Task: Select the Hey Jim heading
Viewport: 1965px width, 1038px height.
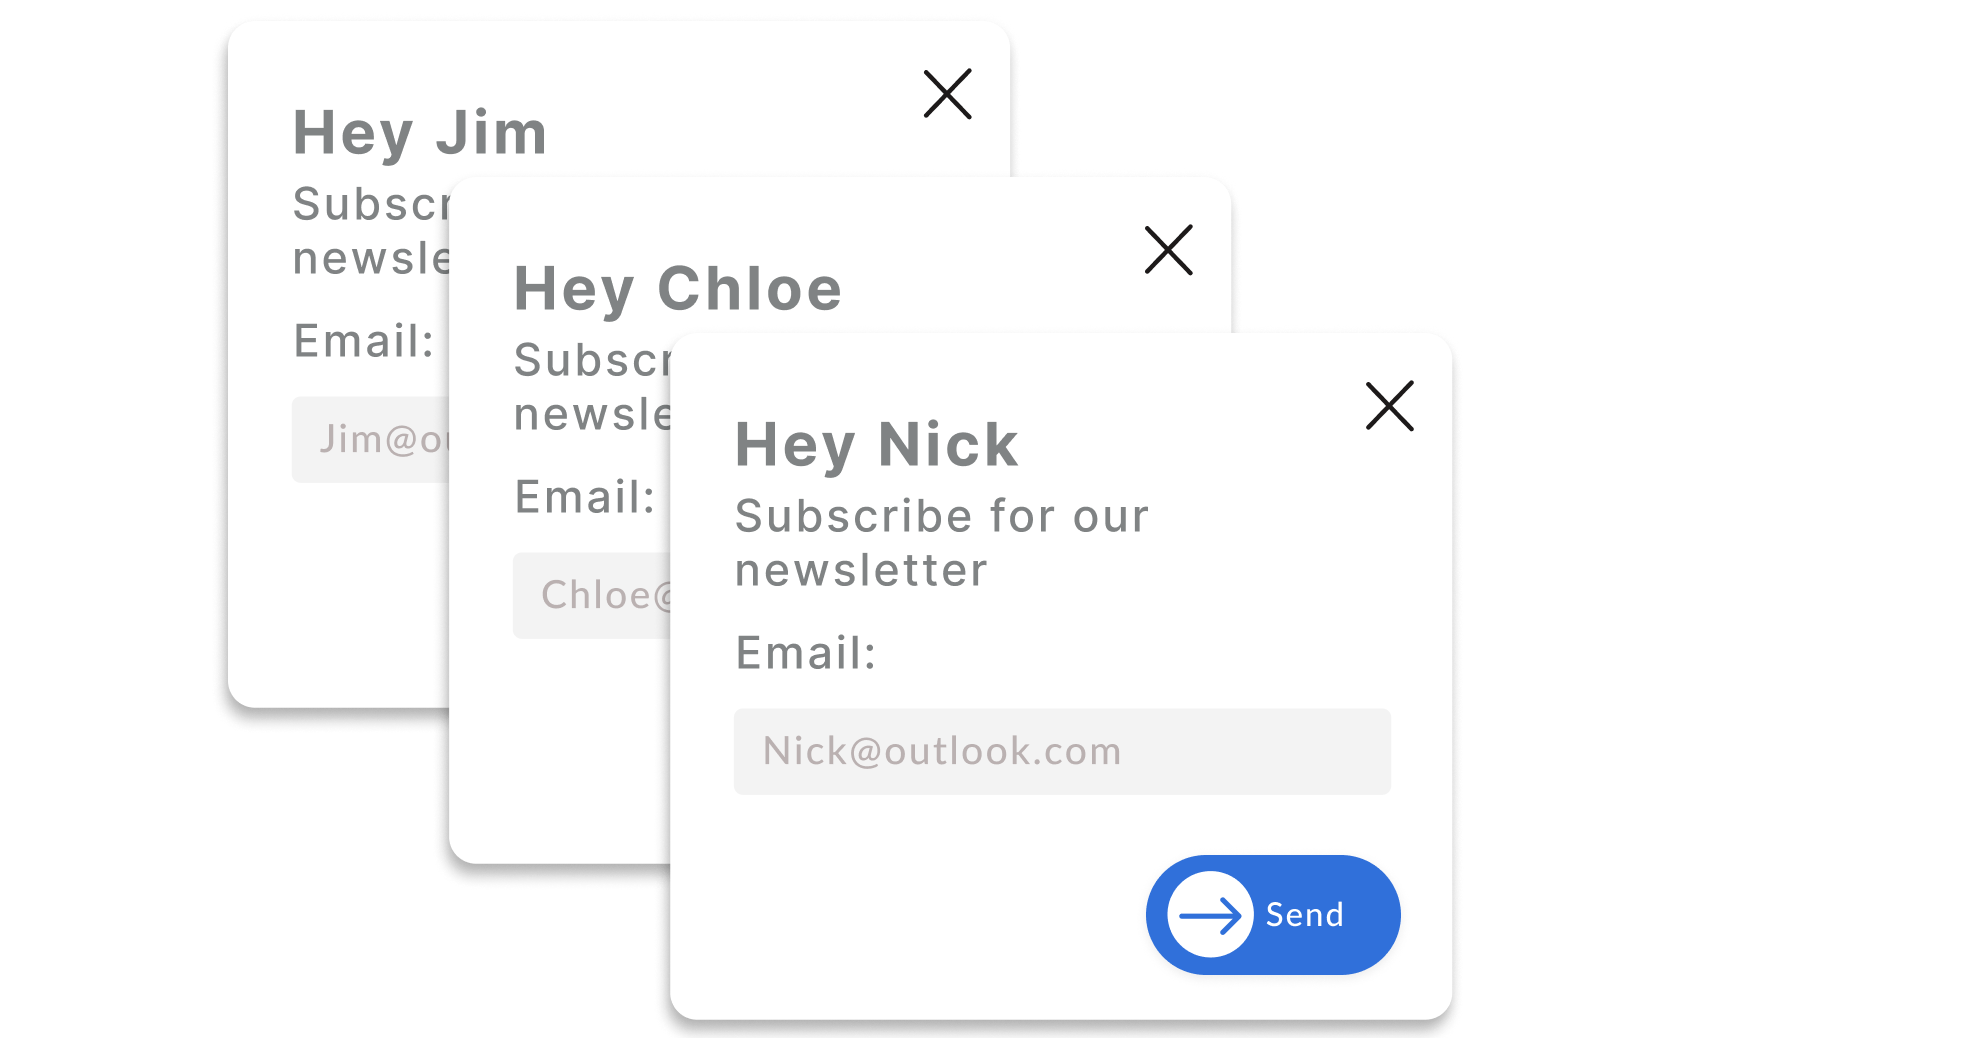Action: pyautogui.click(x=420, y=133)
